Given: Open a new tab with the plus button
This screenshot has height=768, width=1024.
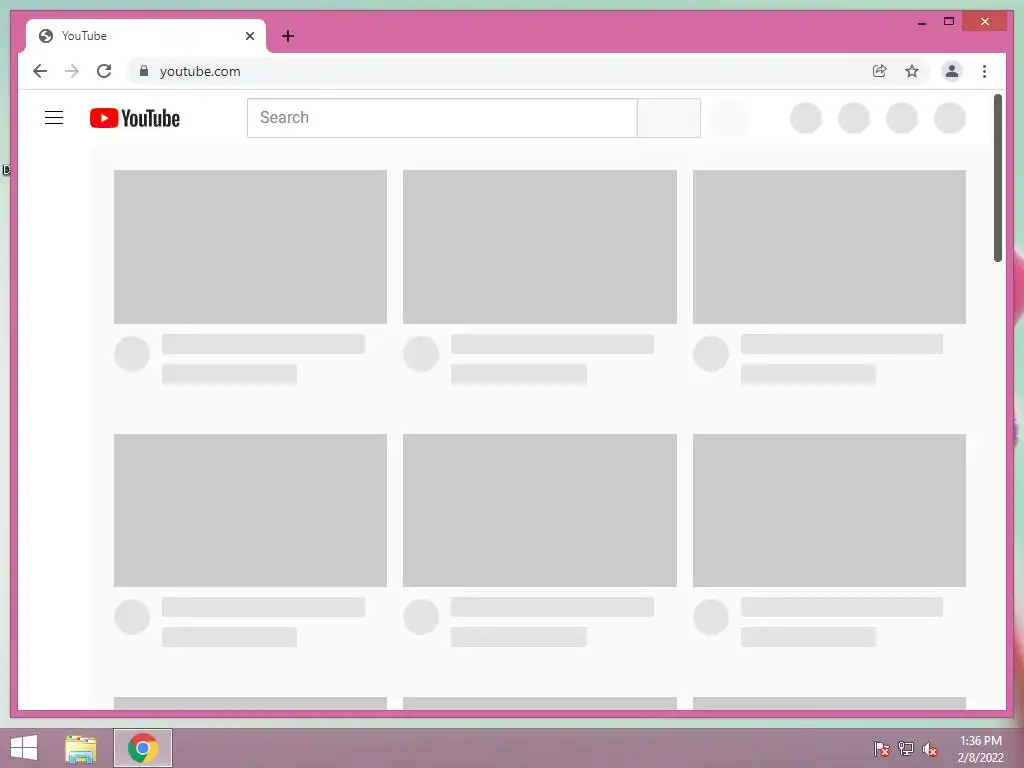Looking at the screenshot, I should pos(288,36).
